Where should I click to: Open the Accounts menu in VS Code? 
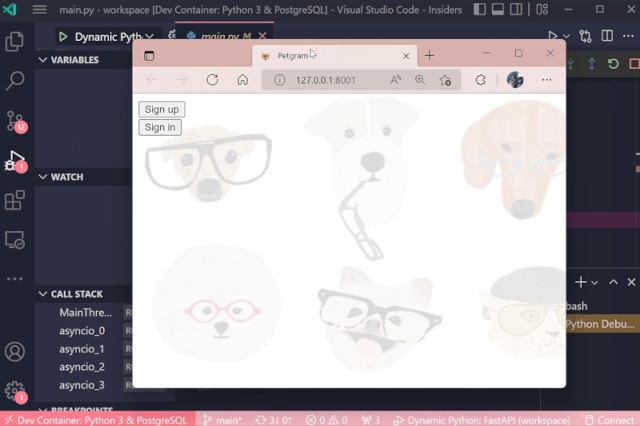15,352
